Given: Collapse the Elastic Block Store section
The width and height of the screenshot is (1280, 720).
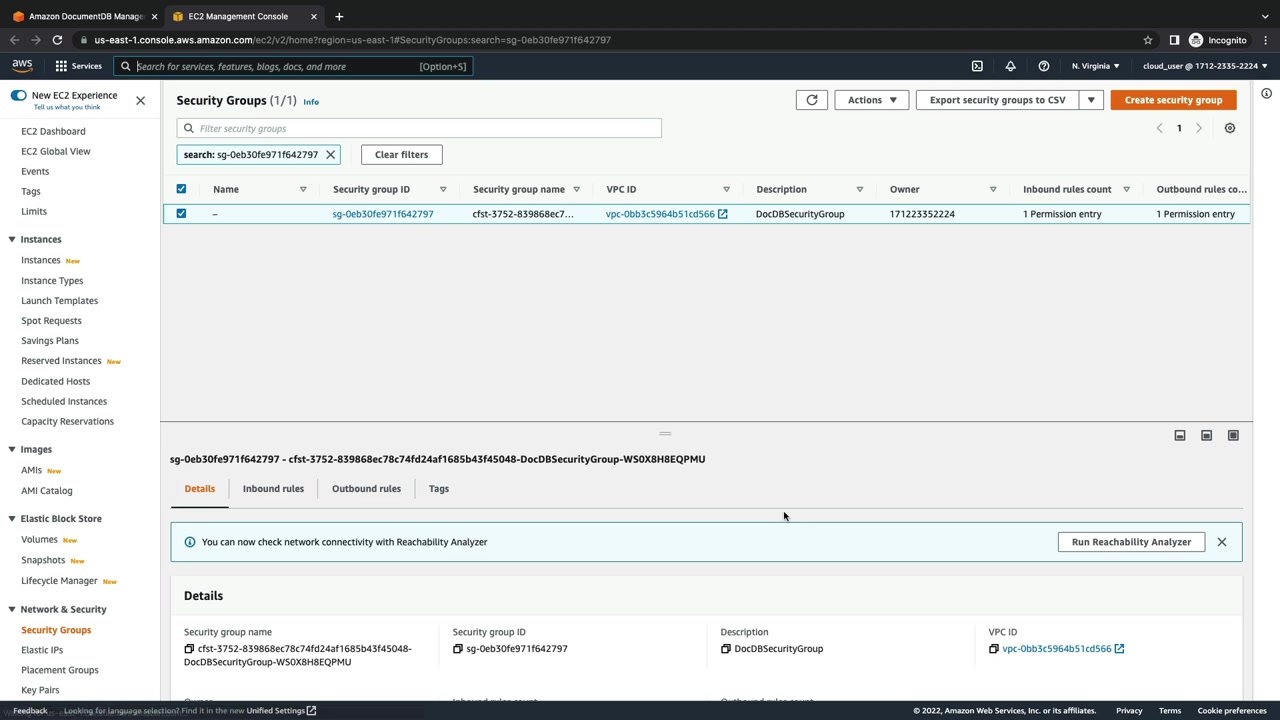Looking at the screenshot, I should [12, 519].
